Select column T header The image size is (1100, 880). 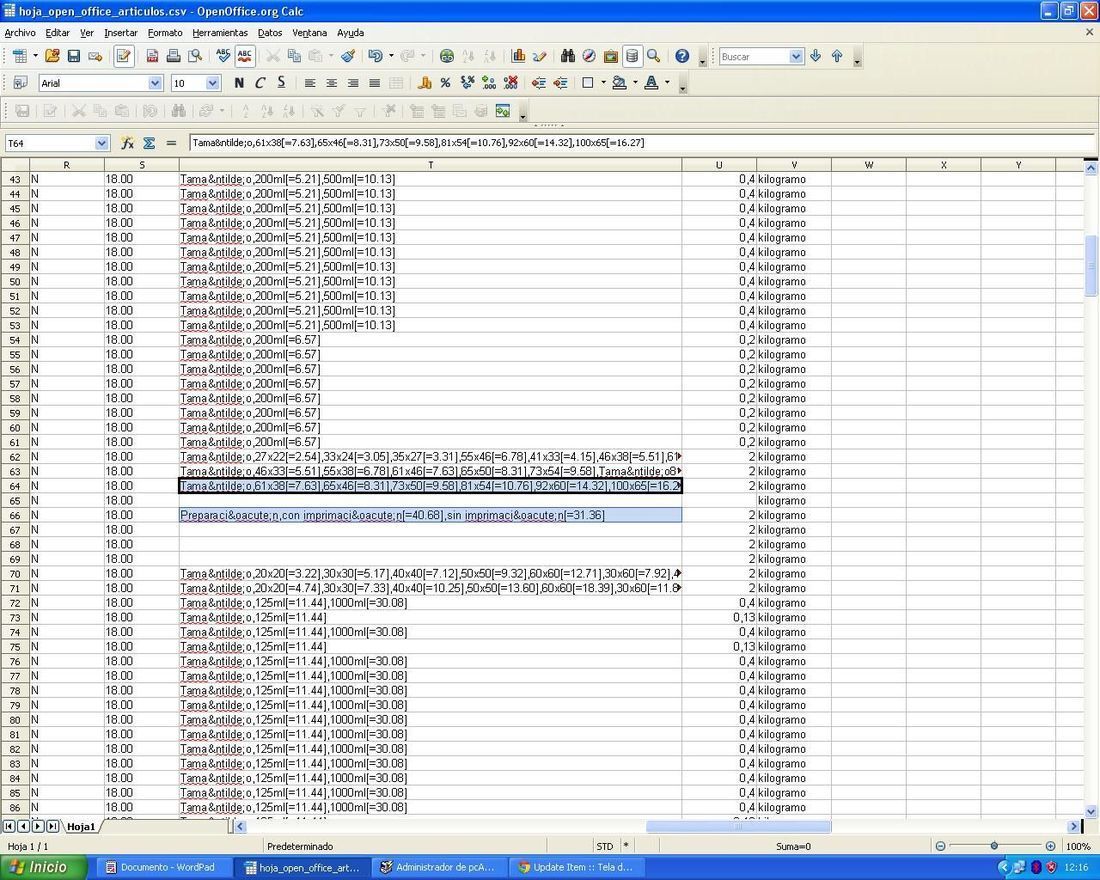click(x=430, y=165)
